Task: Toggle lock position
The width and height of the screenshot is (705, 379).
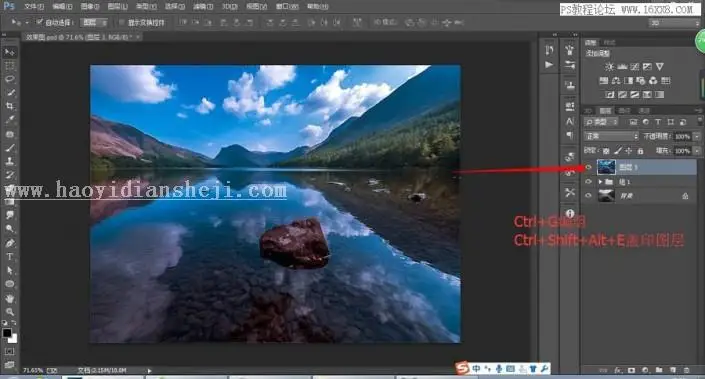Action: click(629, 151)
